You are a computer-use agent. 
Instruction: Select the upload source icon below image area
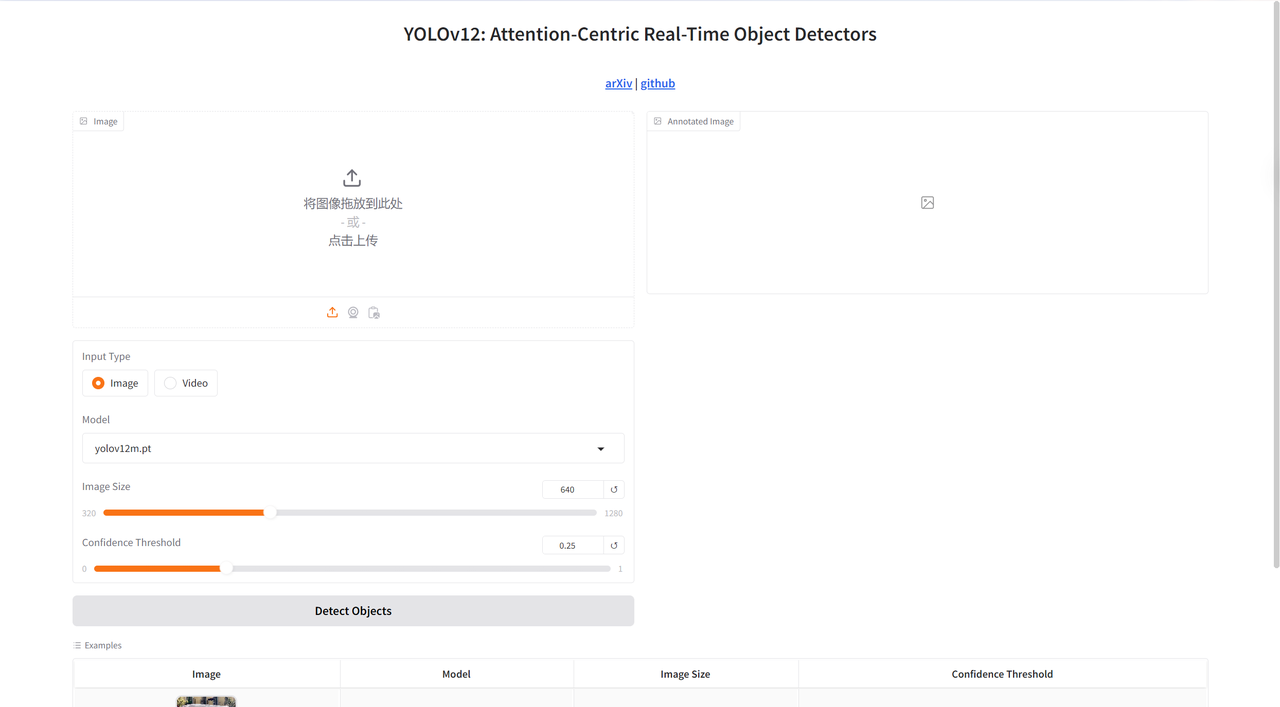pyautogui.click(x=332, y=313)
